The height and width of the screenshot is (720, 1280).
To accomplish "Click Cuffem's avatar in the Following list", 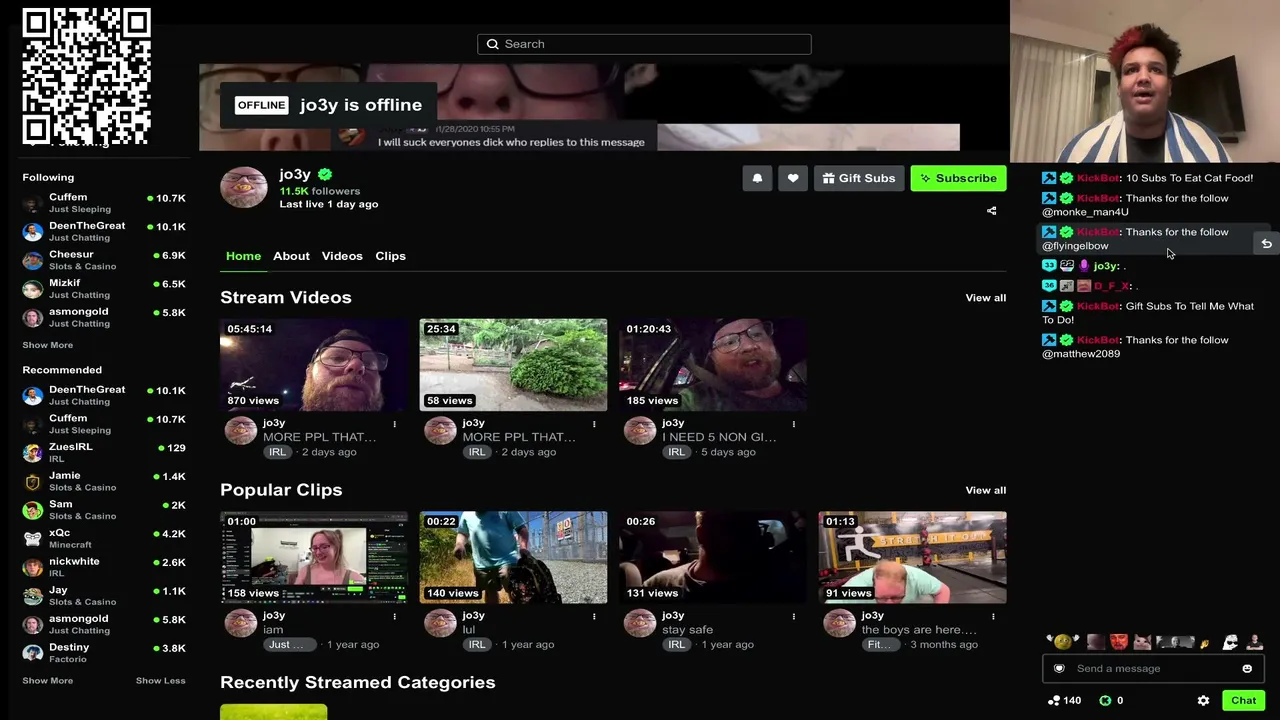I will (x=33, y=203).
